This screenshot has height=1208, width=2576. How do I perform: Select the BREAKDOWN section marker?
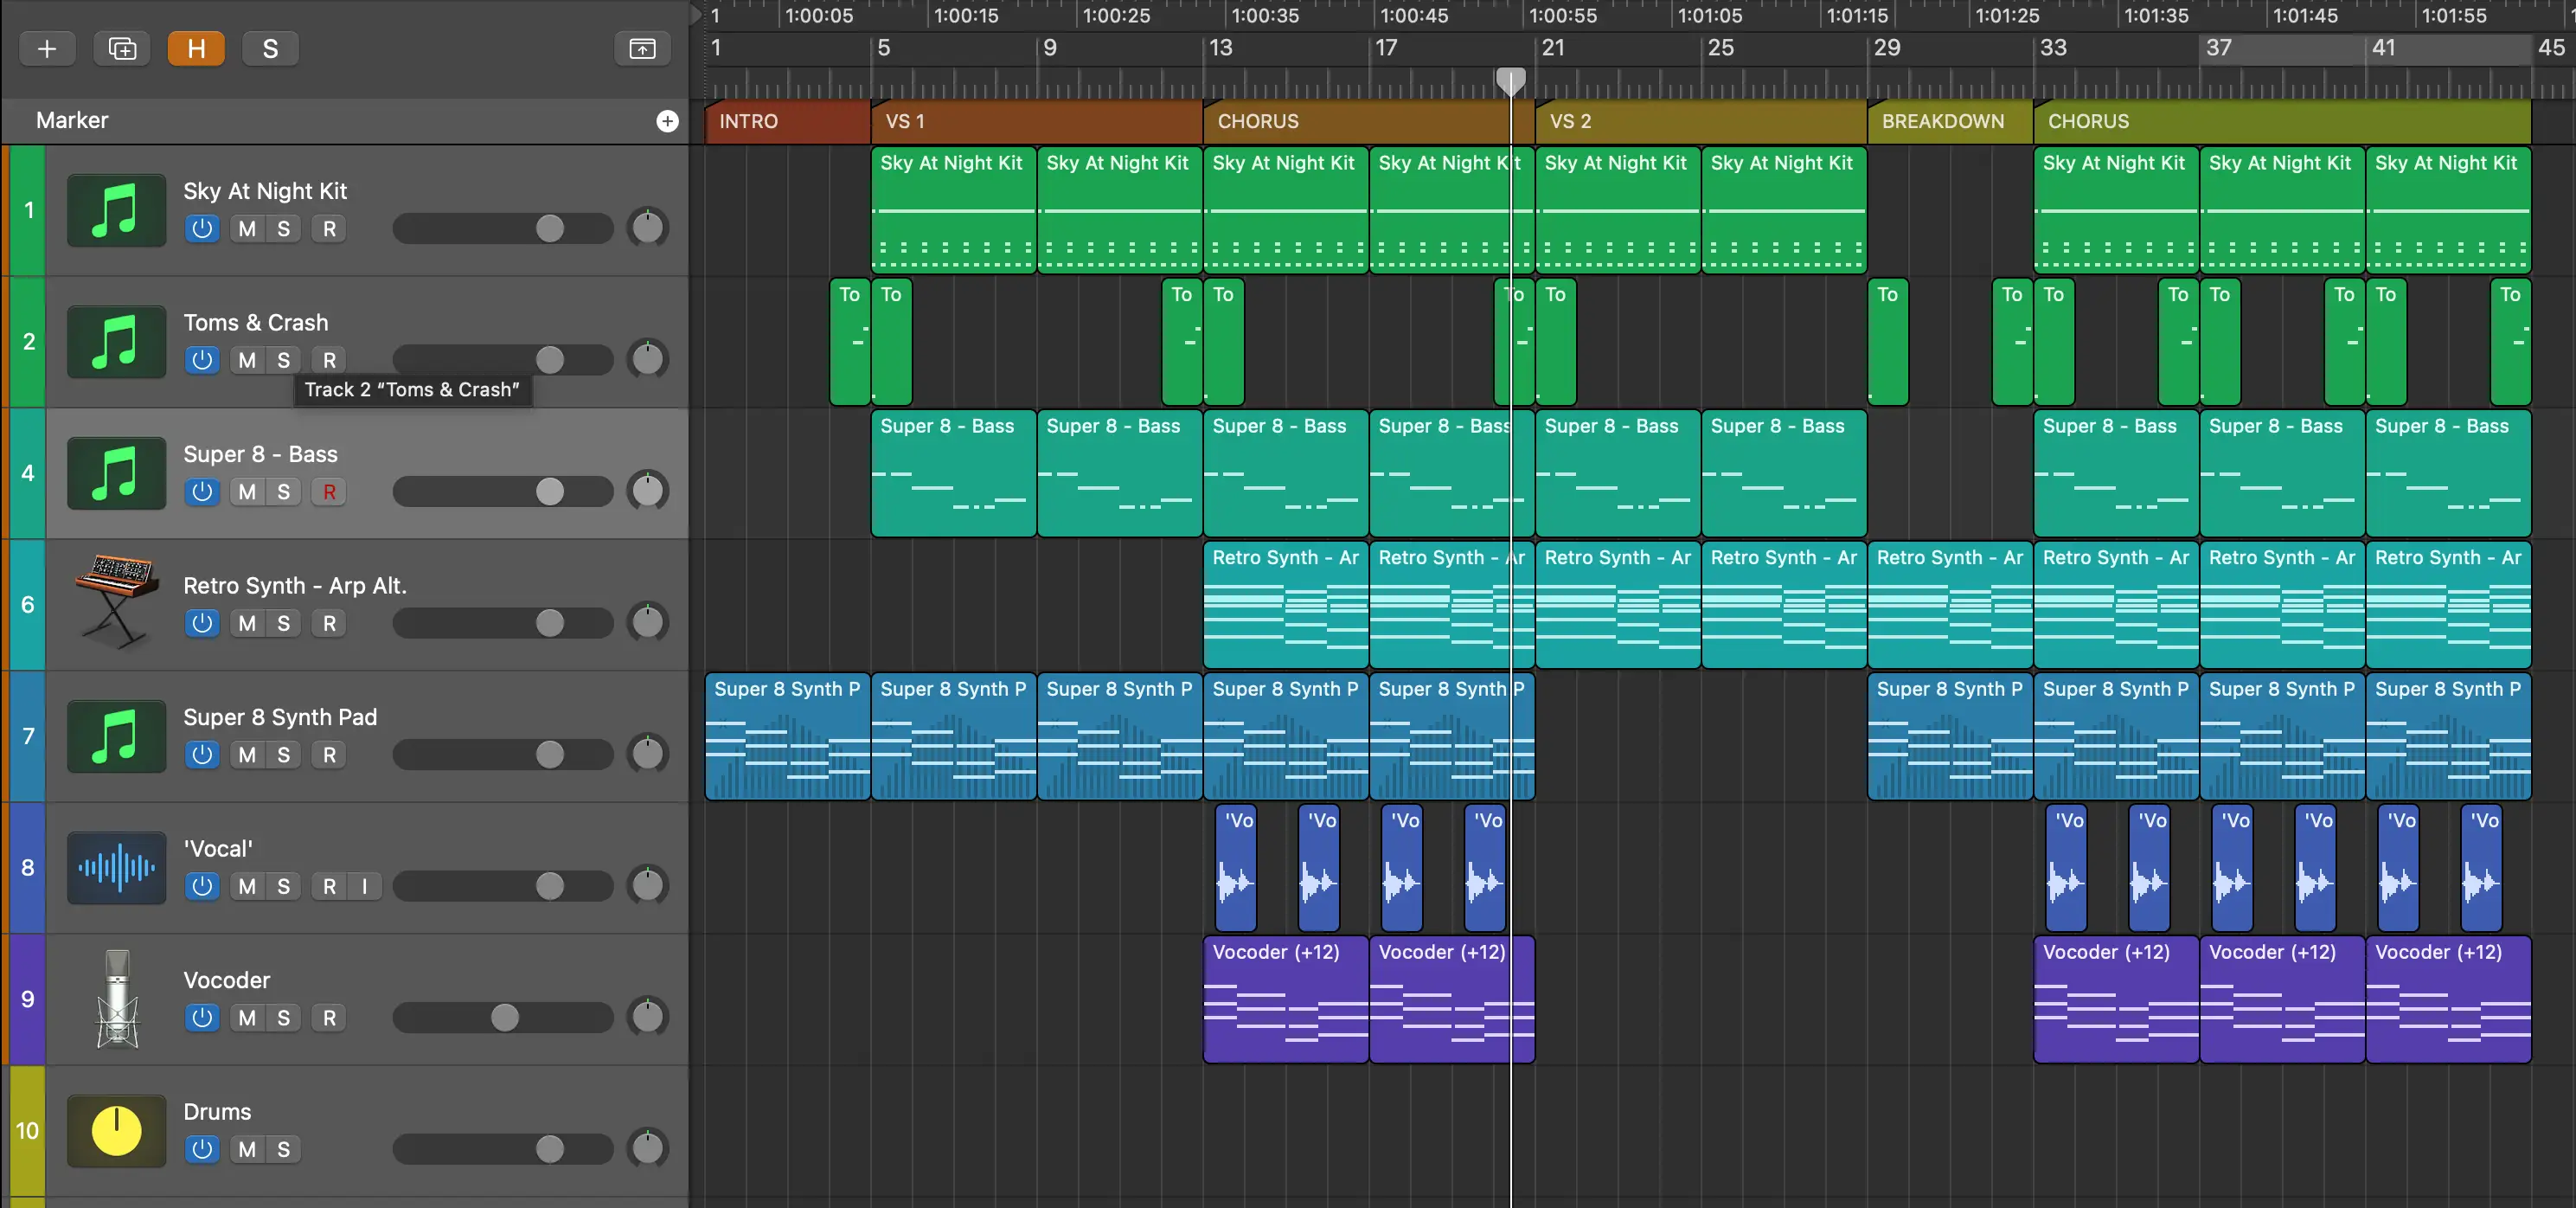1948,120
